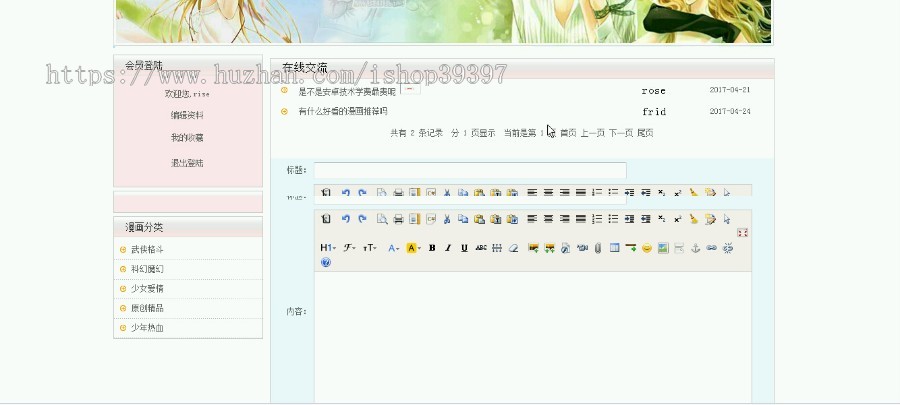The width and height of the screenshot is (900, 405).
Task: Open the 武侠格斗 manga category
Action: [148, 250]
